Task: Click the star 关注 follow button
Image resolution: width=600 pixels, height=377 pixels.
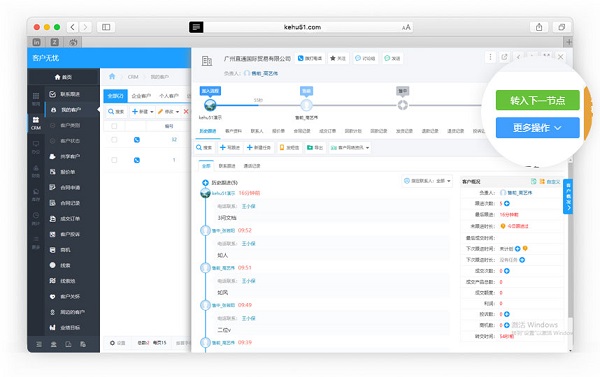Action: 338,58
